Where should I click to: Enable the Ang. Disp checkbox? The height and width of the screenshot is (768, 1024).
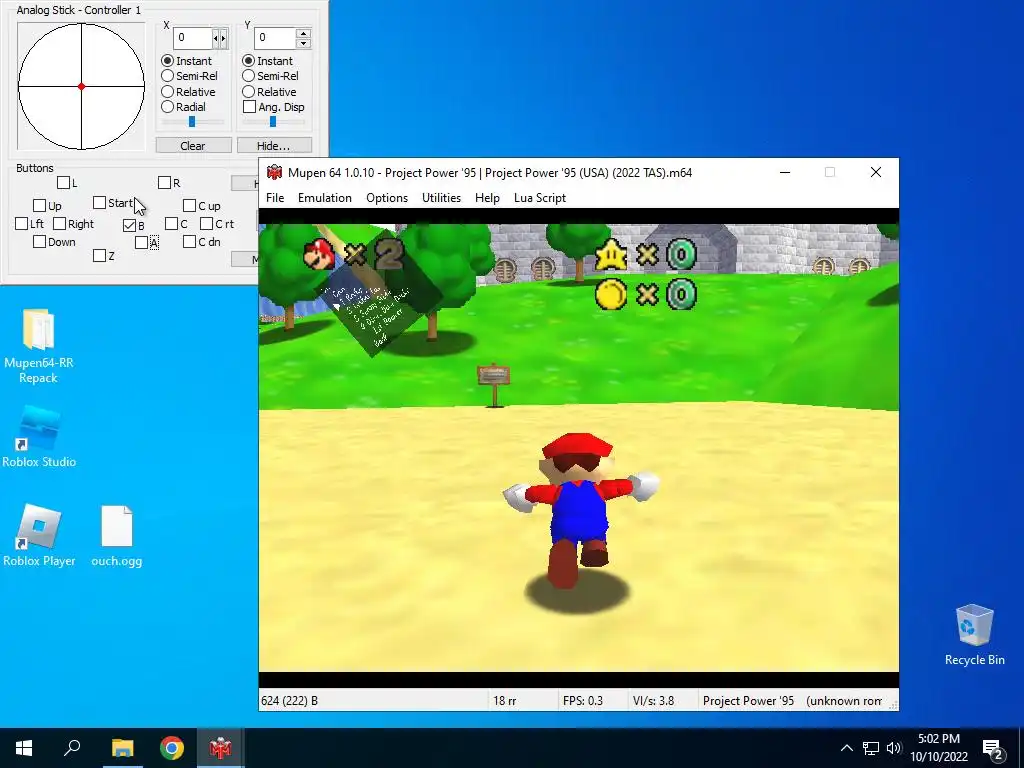coord(249,106)
